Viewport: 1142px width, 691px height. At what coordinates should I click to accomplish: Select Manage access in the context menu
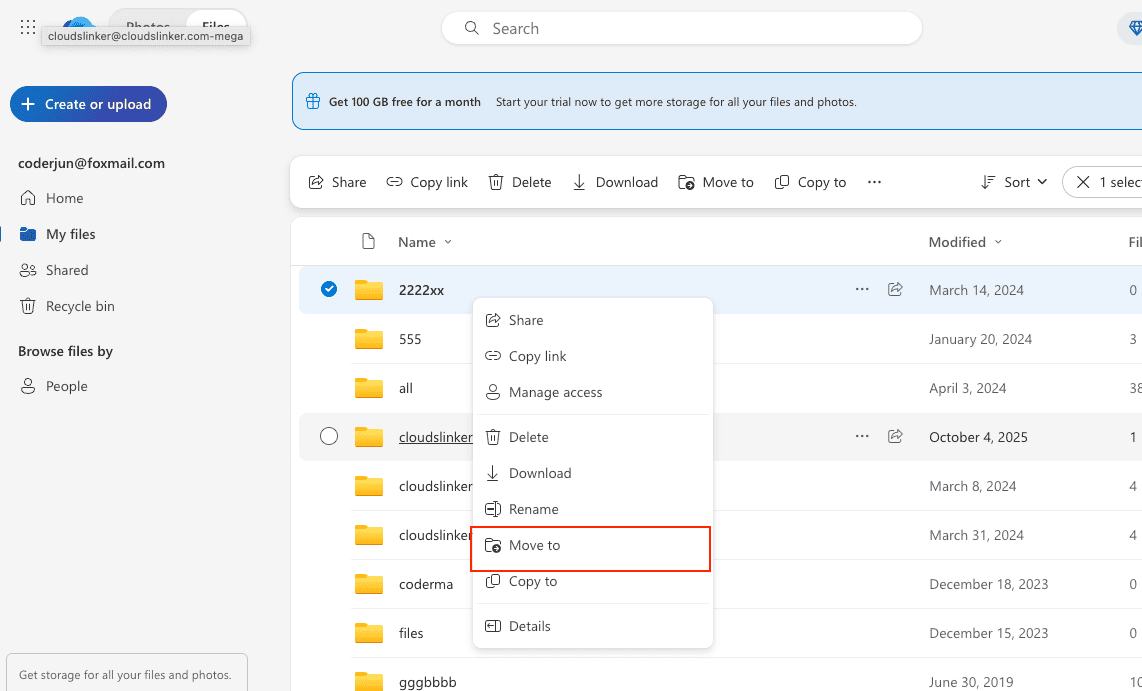pyautogui.click(x=556, y=392)
